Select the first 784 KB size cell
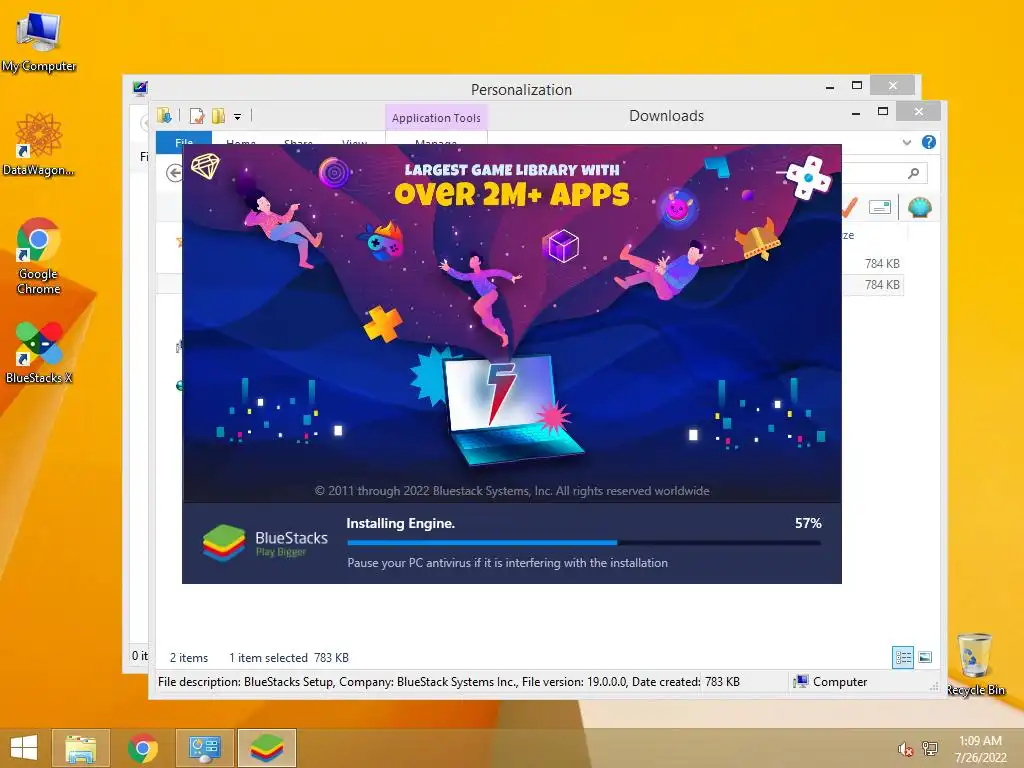Image resolution: width=1024 pixels, height=768 pixels. click(x=882, y=264)
